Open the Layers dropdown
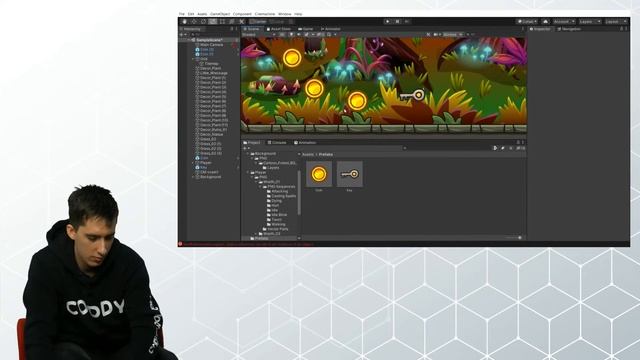640x360 pixels. click(589, 22)
